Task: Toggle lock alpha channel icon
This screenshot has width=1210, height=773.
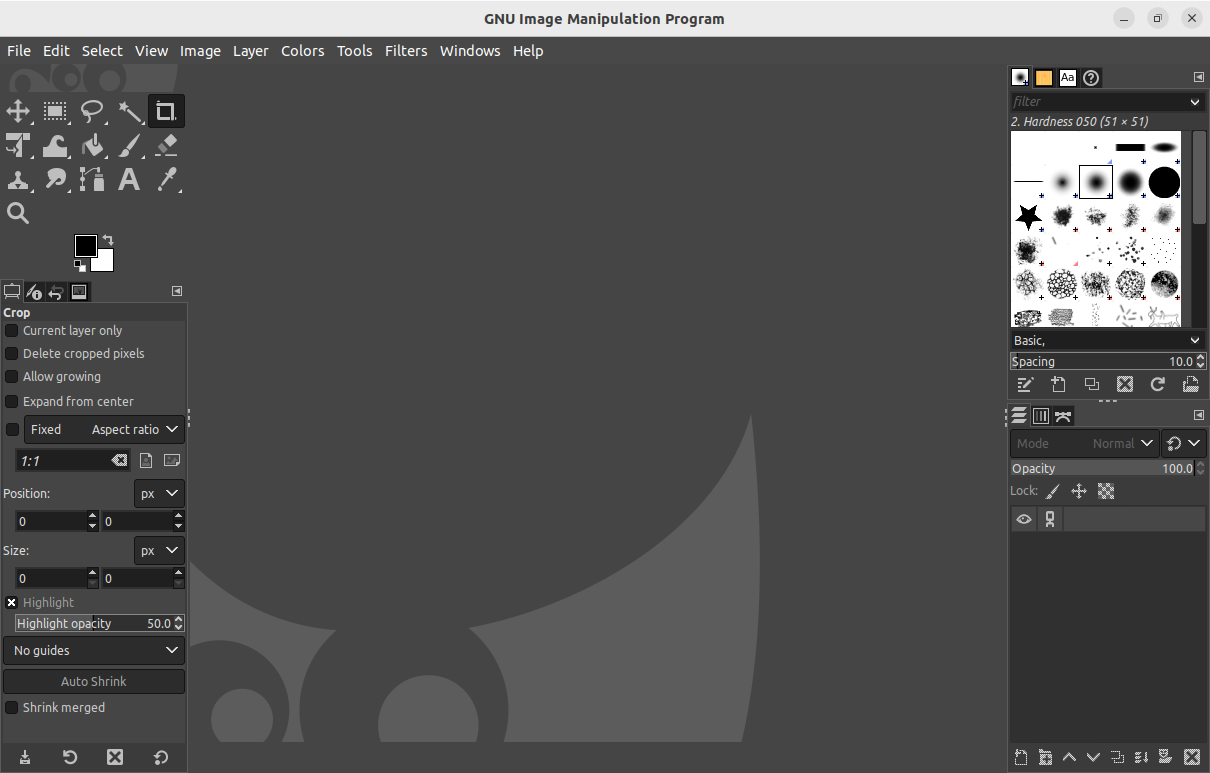Action: coord(1106,491)
